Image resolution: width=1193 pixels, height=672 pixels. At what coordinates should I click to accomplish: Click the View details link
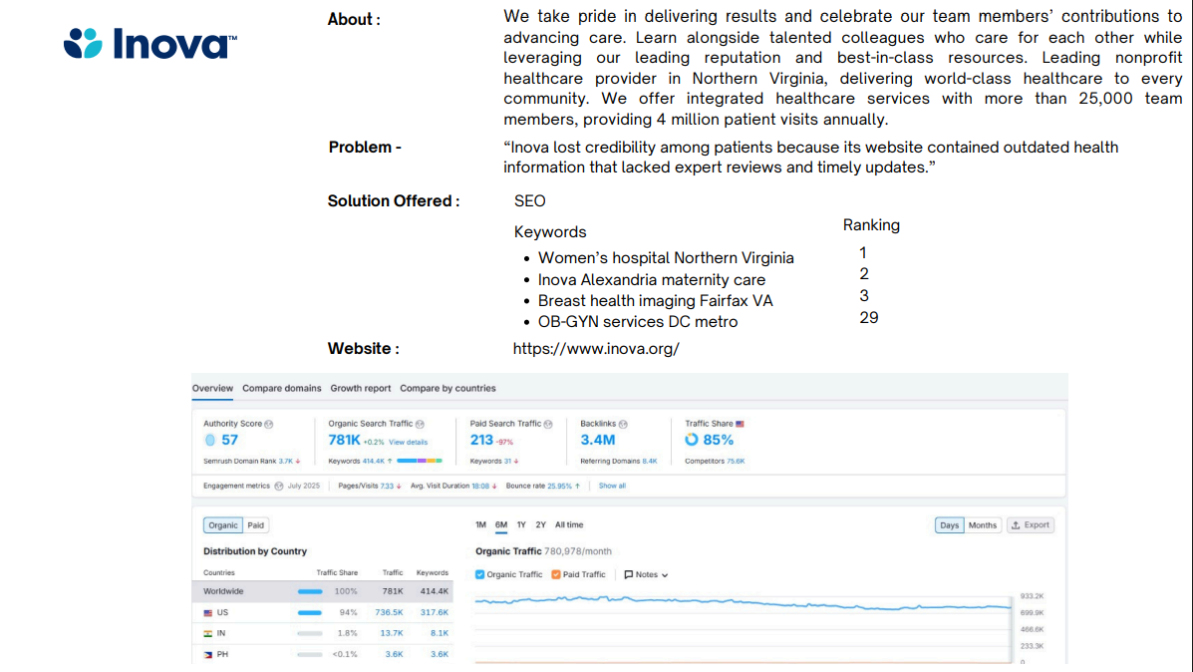[x=408, y=442]
